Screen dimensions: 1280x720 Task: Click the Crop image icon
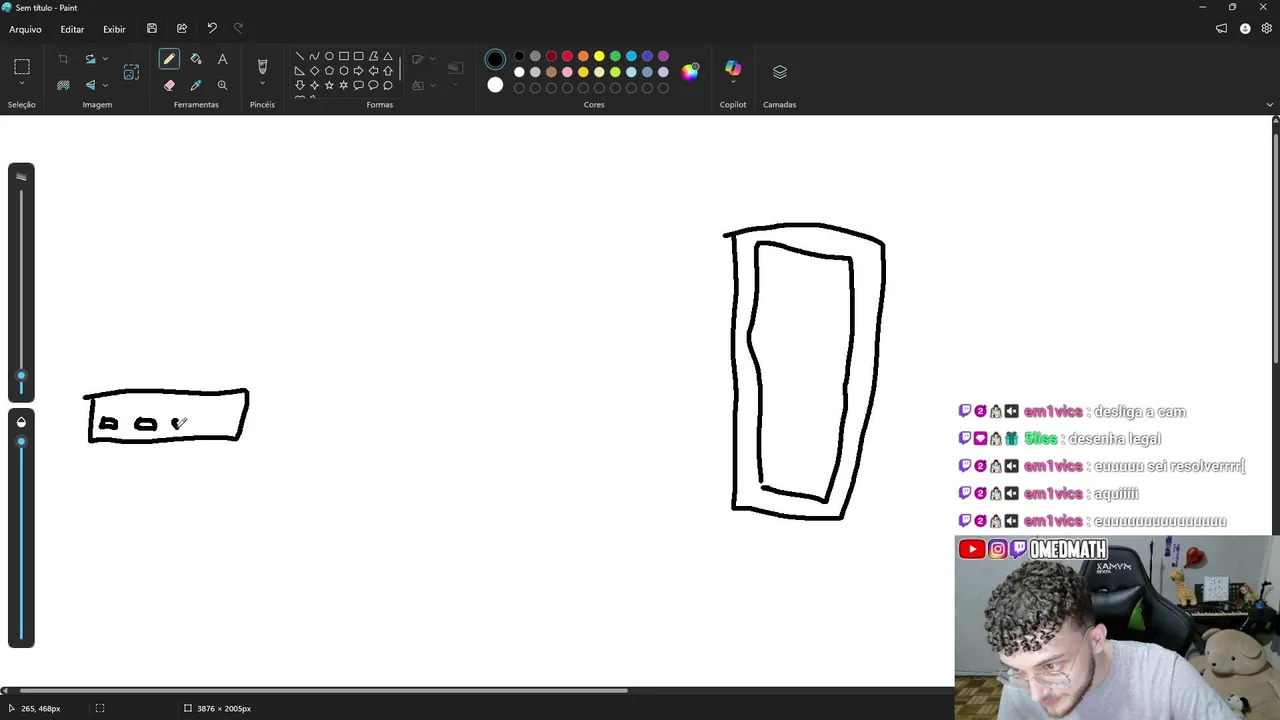pyautogui.click(x=63, y=60)
